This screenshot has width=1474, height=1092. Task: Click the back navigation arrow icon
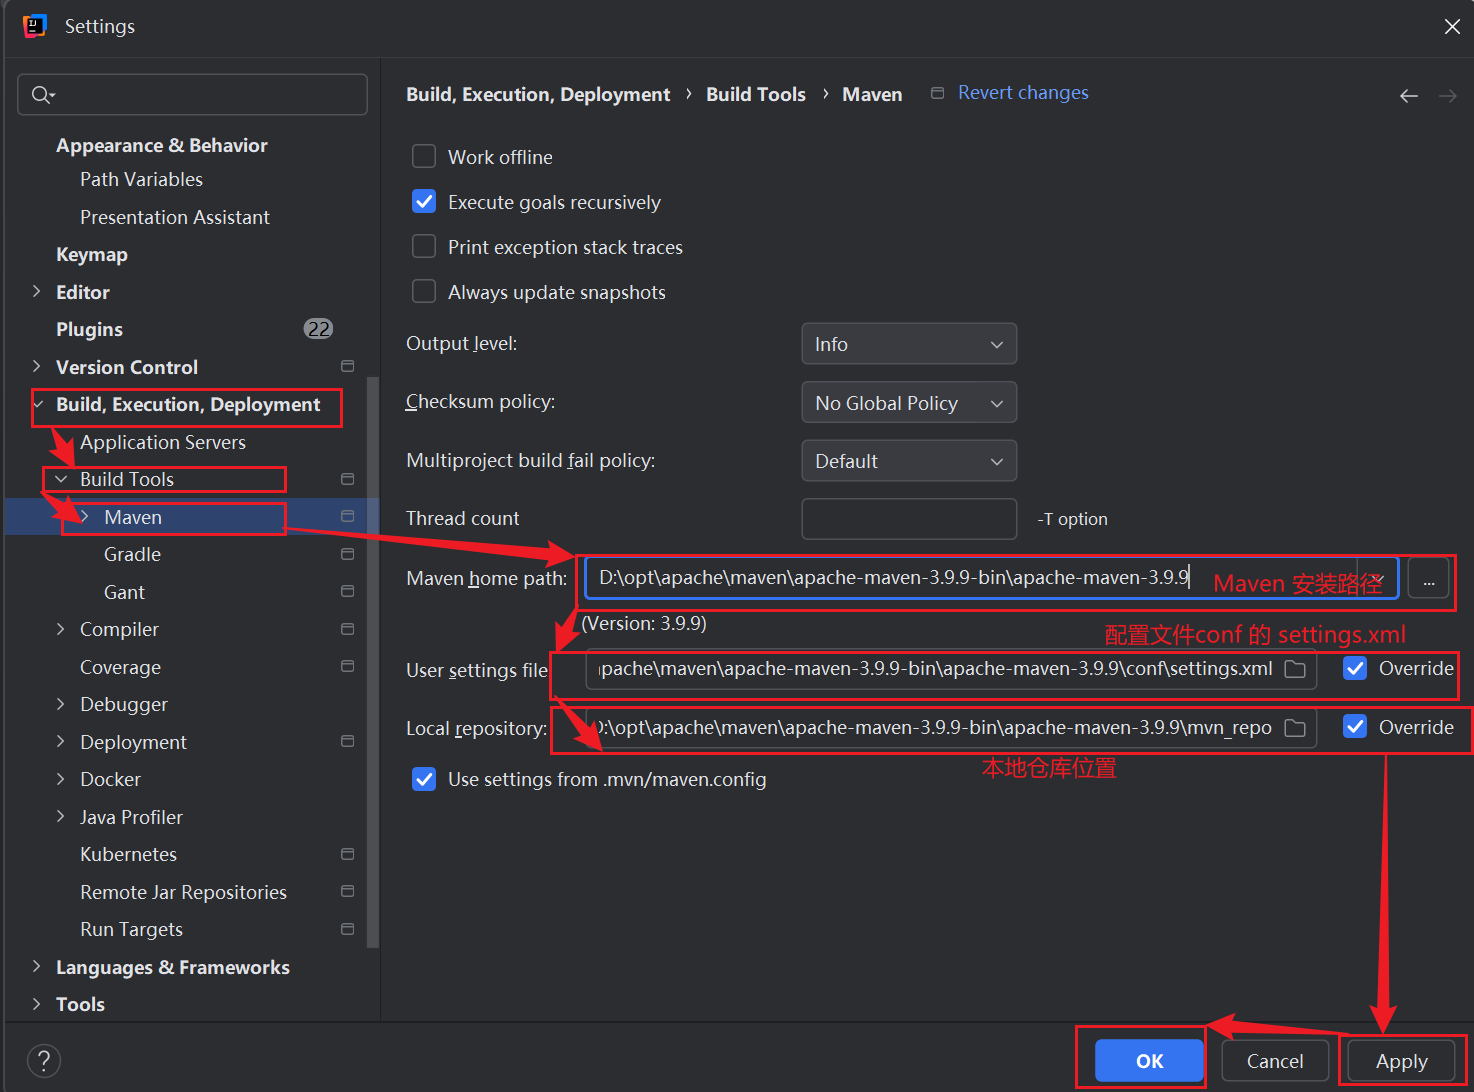click(x=1409, y=96)
